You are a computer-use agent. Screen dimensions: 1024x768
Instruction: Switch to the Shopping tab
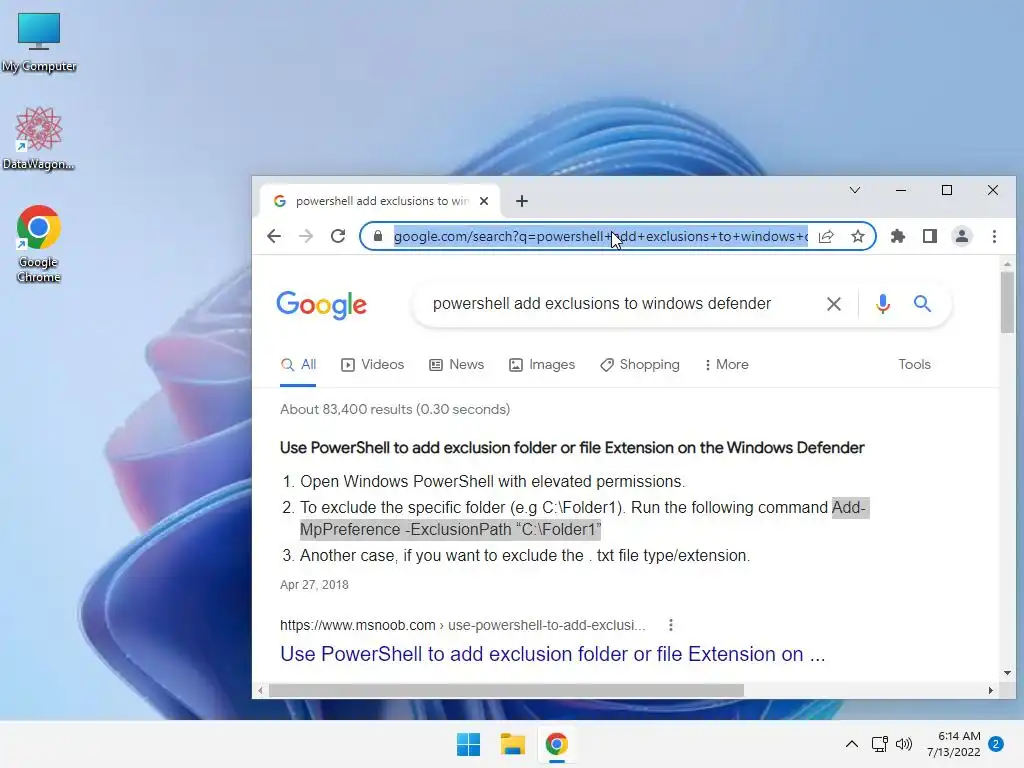click(640, 364)
